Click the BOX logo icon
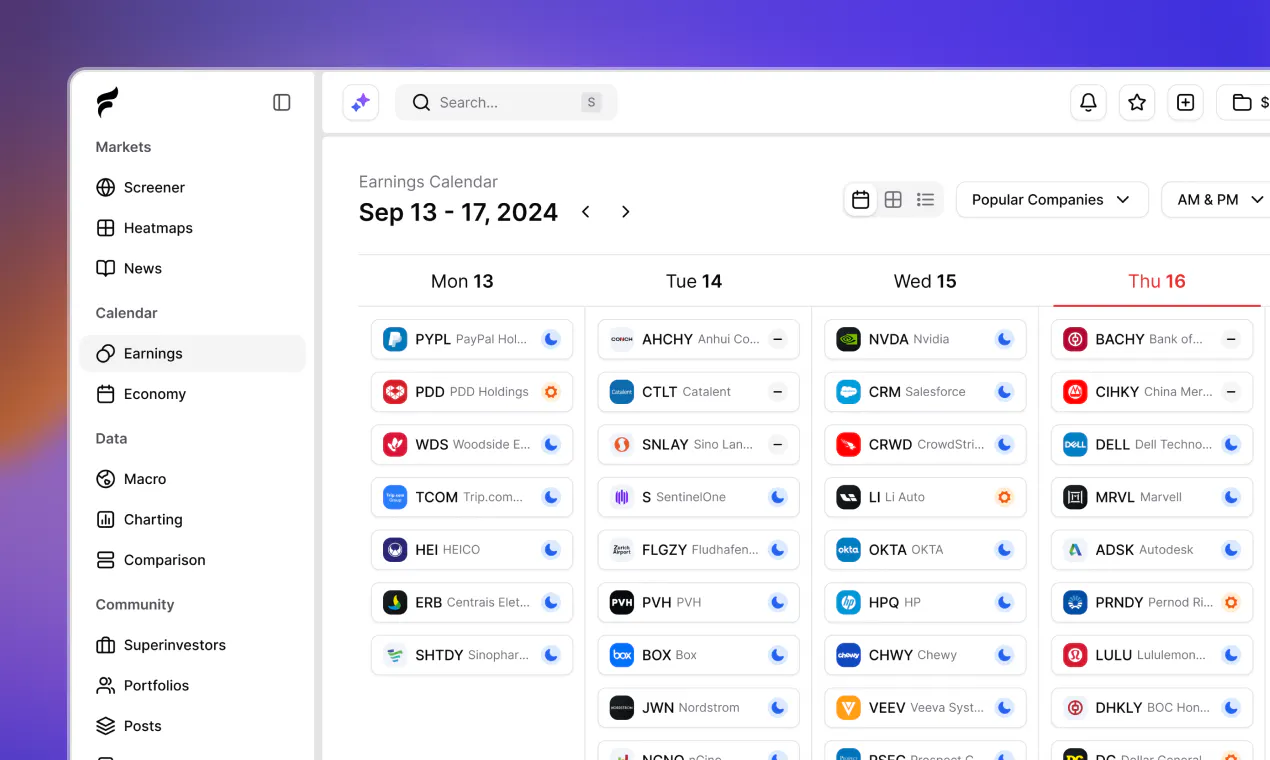 click(622, 655)
